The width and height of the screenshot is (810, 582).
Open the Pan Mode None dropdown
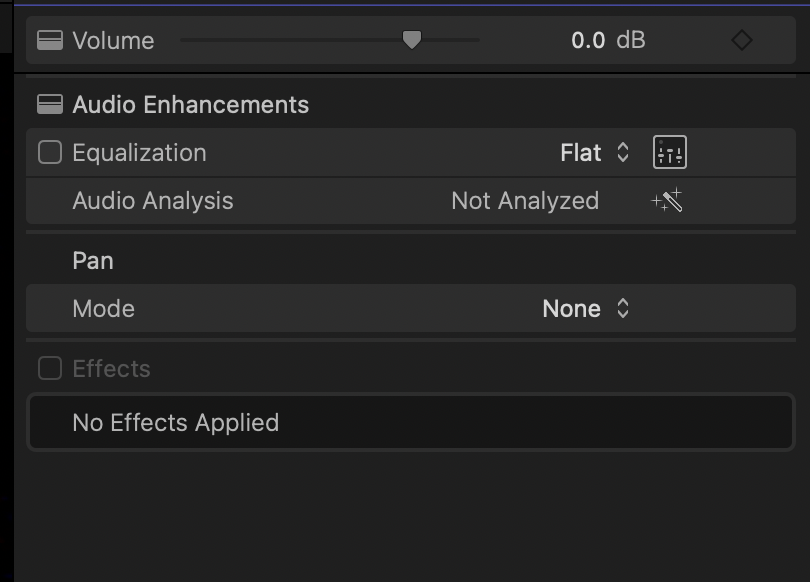[x=586, y=309]
